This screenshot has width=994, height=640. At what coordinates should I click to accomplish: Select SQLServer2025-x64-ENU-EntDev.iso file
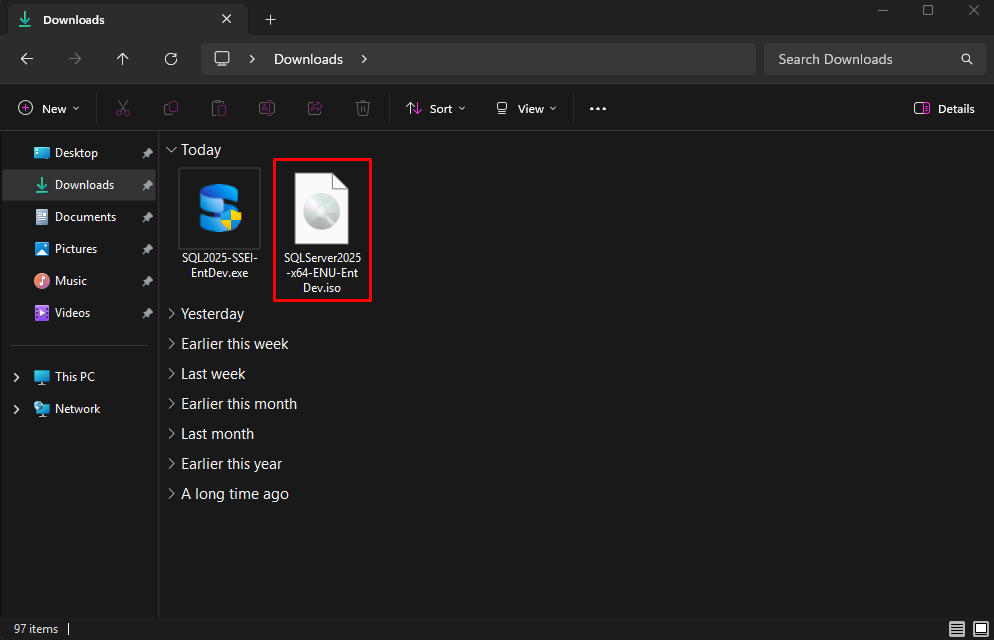[x=322, y=230]
